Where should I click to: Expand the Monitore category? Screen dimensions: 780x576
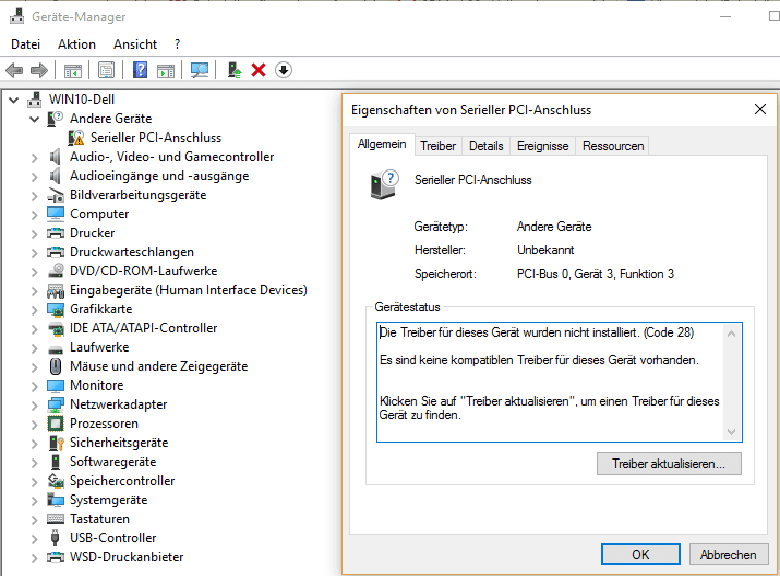tap(34, 386)
